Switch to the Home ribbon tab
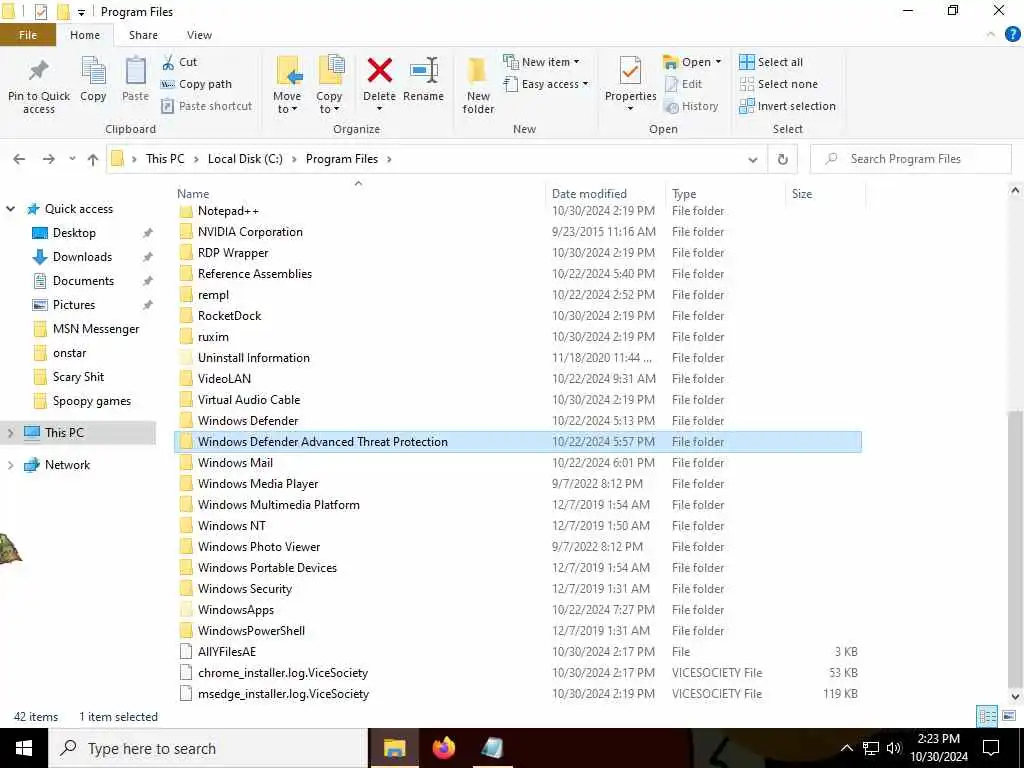The width and height of the screenshot is (1024, 768). pos(85,35)
